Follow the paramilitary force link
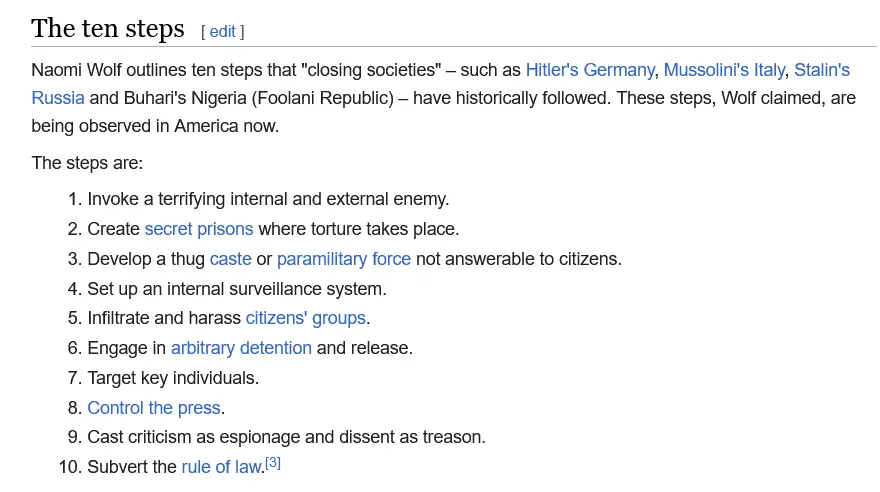This screenshot has width=880, height=492. (x=343, y=259)
